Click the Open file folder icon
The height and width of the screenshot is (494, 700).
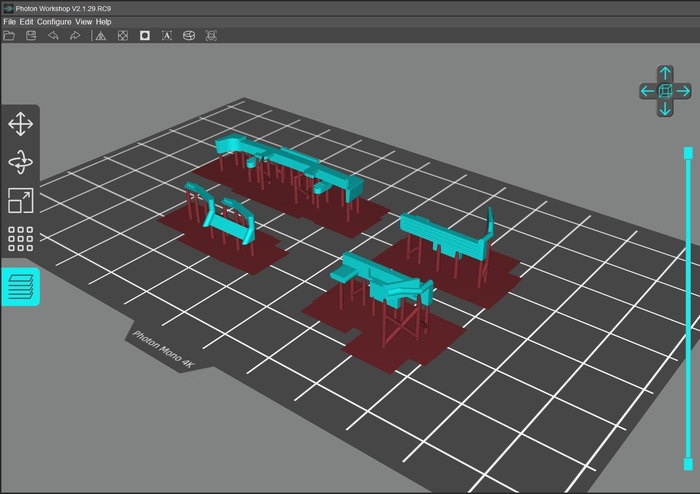coord(9,36)
